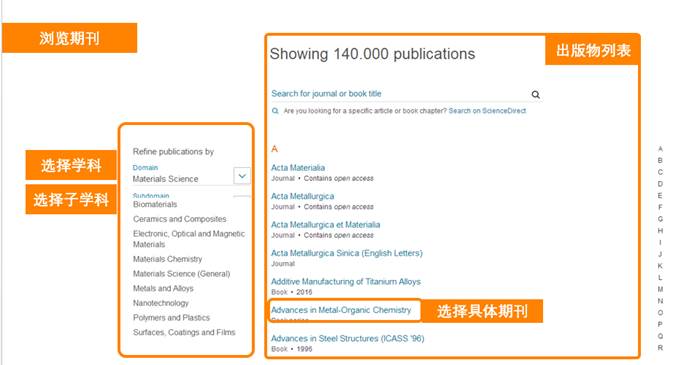Jump to letter P in alphabet index
The width and height of the screenshot is (692, 365).
point(660,324)
